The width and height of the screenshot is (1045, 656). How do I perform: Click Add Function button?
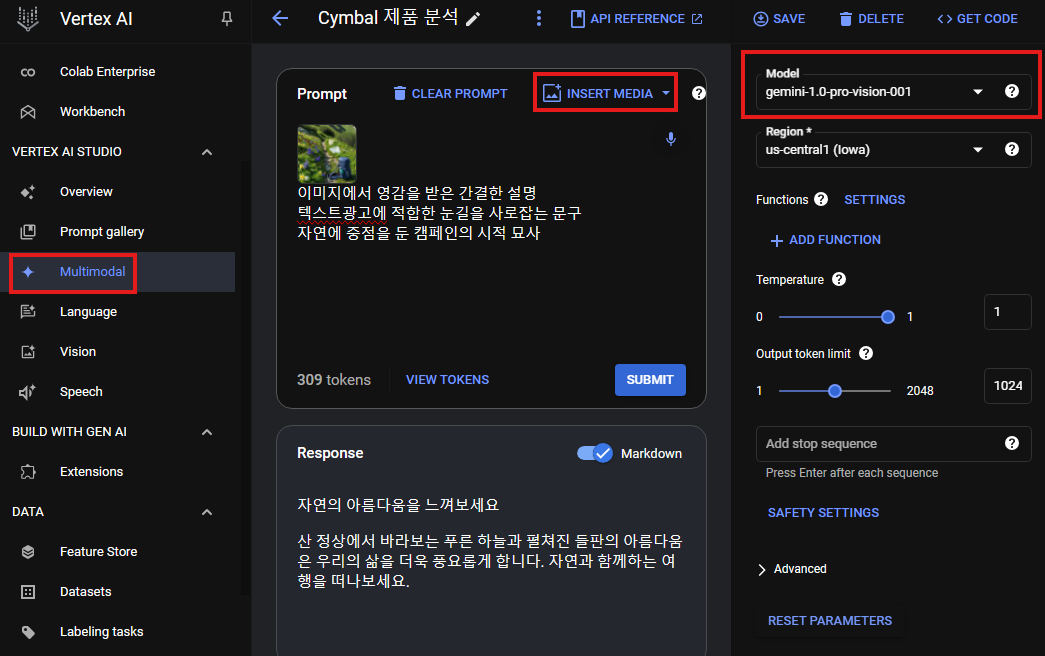(x=825, y=240)
